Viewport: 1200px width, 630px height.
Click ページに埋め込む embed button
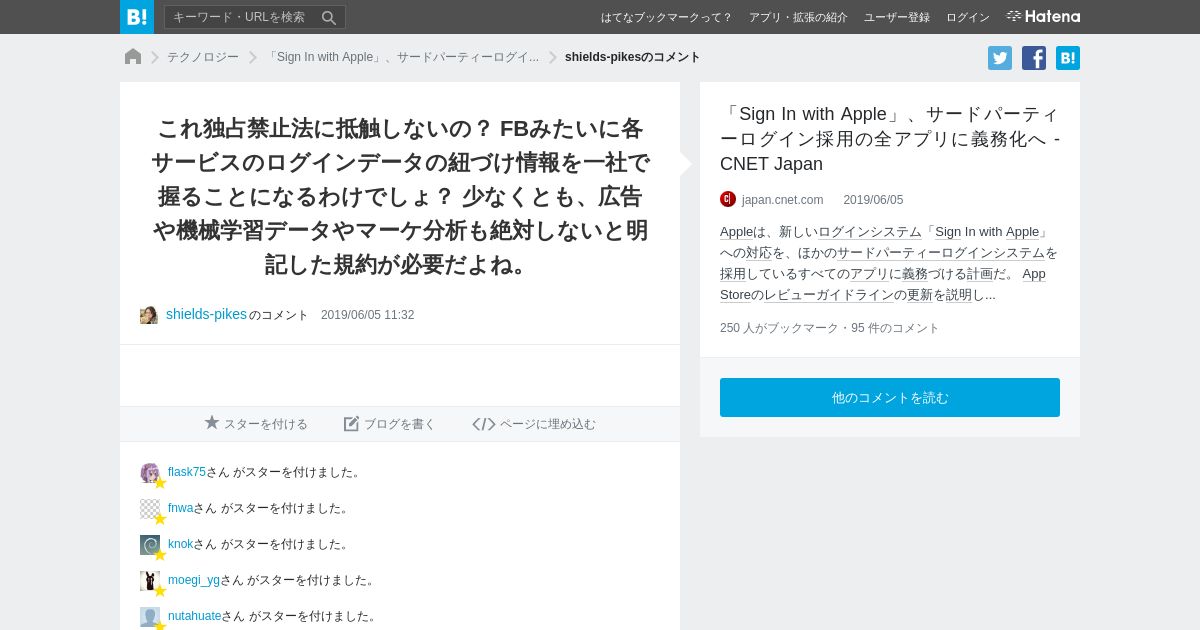pyautogui.click(x=534, y=424)
